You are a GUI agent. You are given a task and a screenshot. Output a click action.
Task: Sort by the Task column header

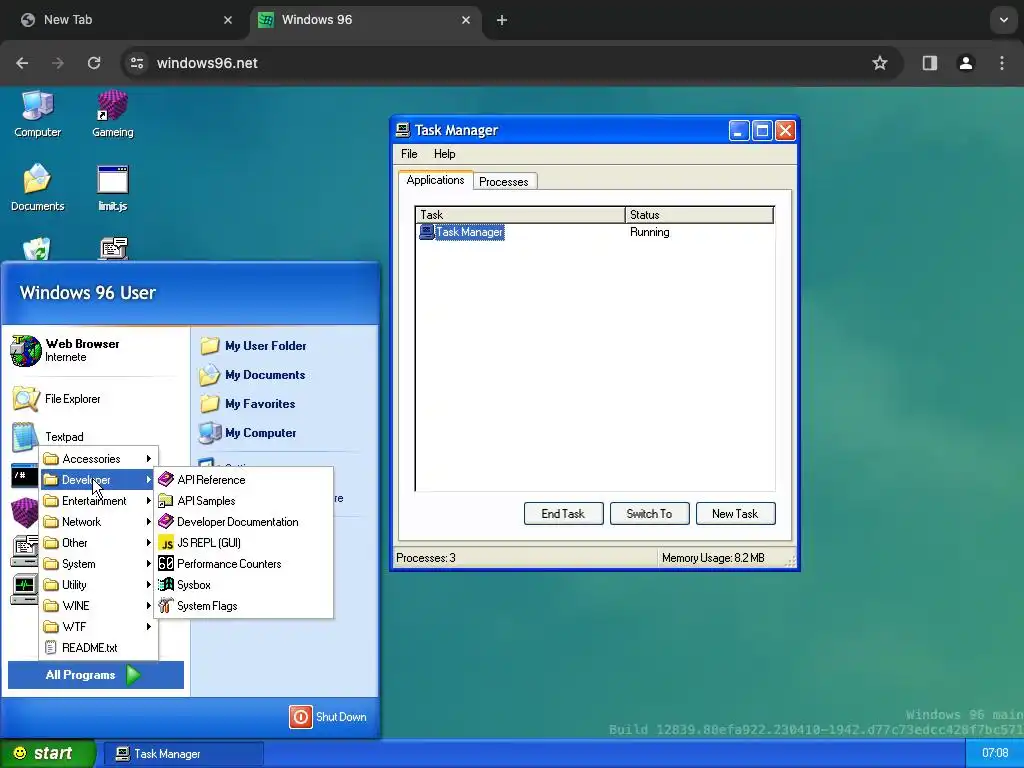click(520, 215)
